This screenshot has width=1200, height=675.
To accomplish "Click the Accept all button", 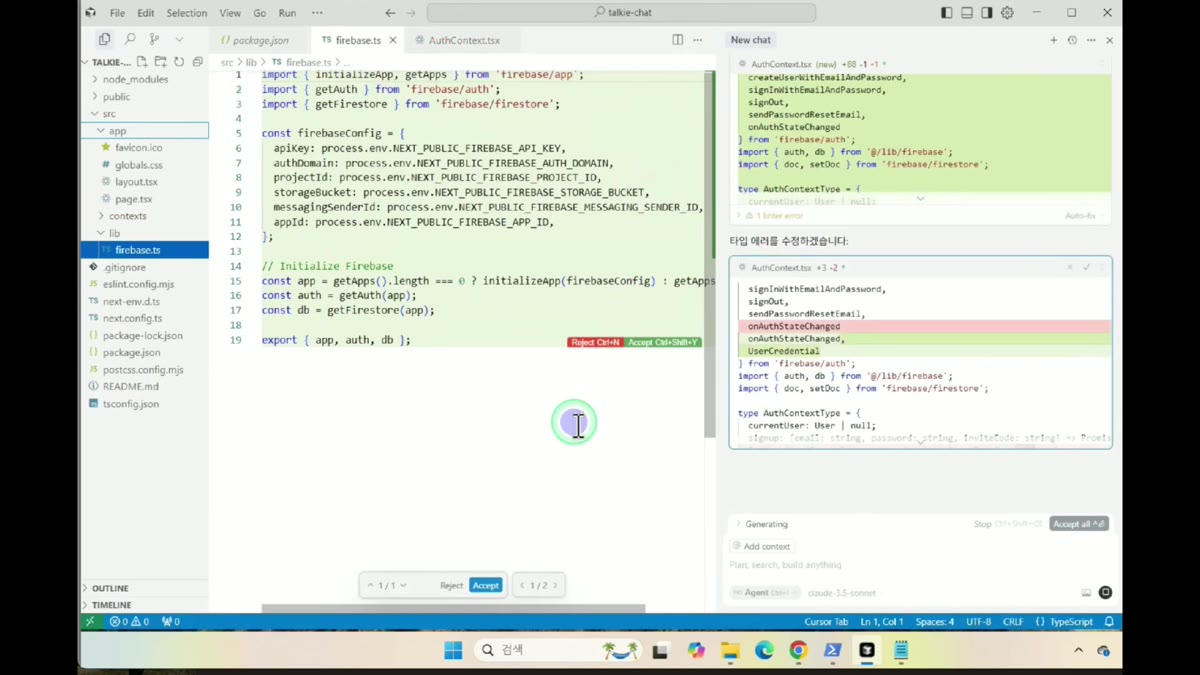I will [1079, 524].
